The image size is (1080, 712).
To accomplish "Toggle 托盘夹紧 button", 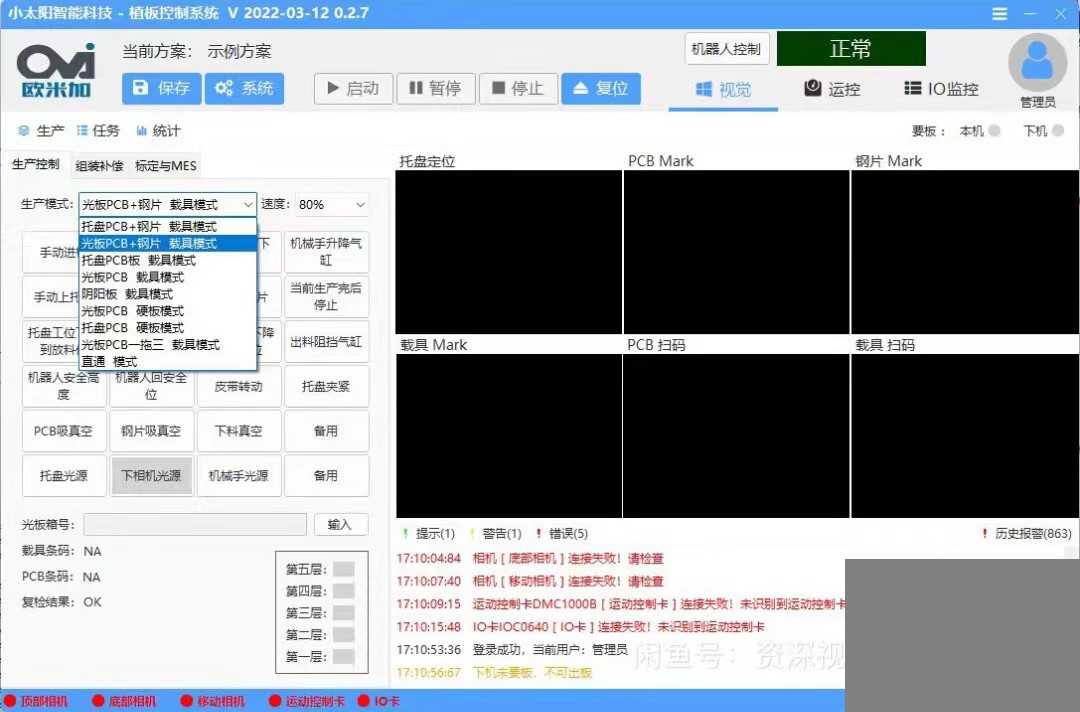I will (x=326, y=386).
